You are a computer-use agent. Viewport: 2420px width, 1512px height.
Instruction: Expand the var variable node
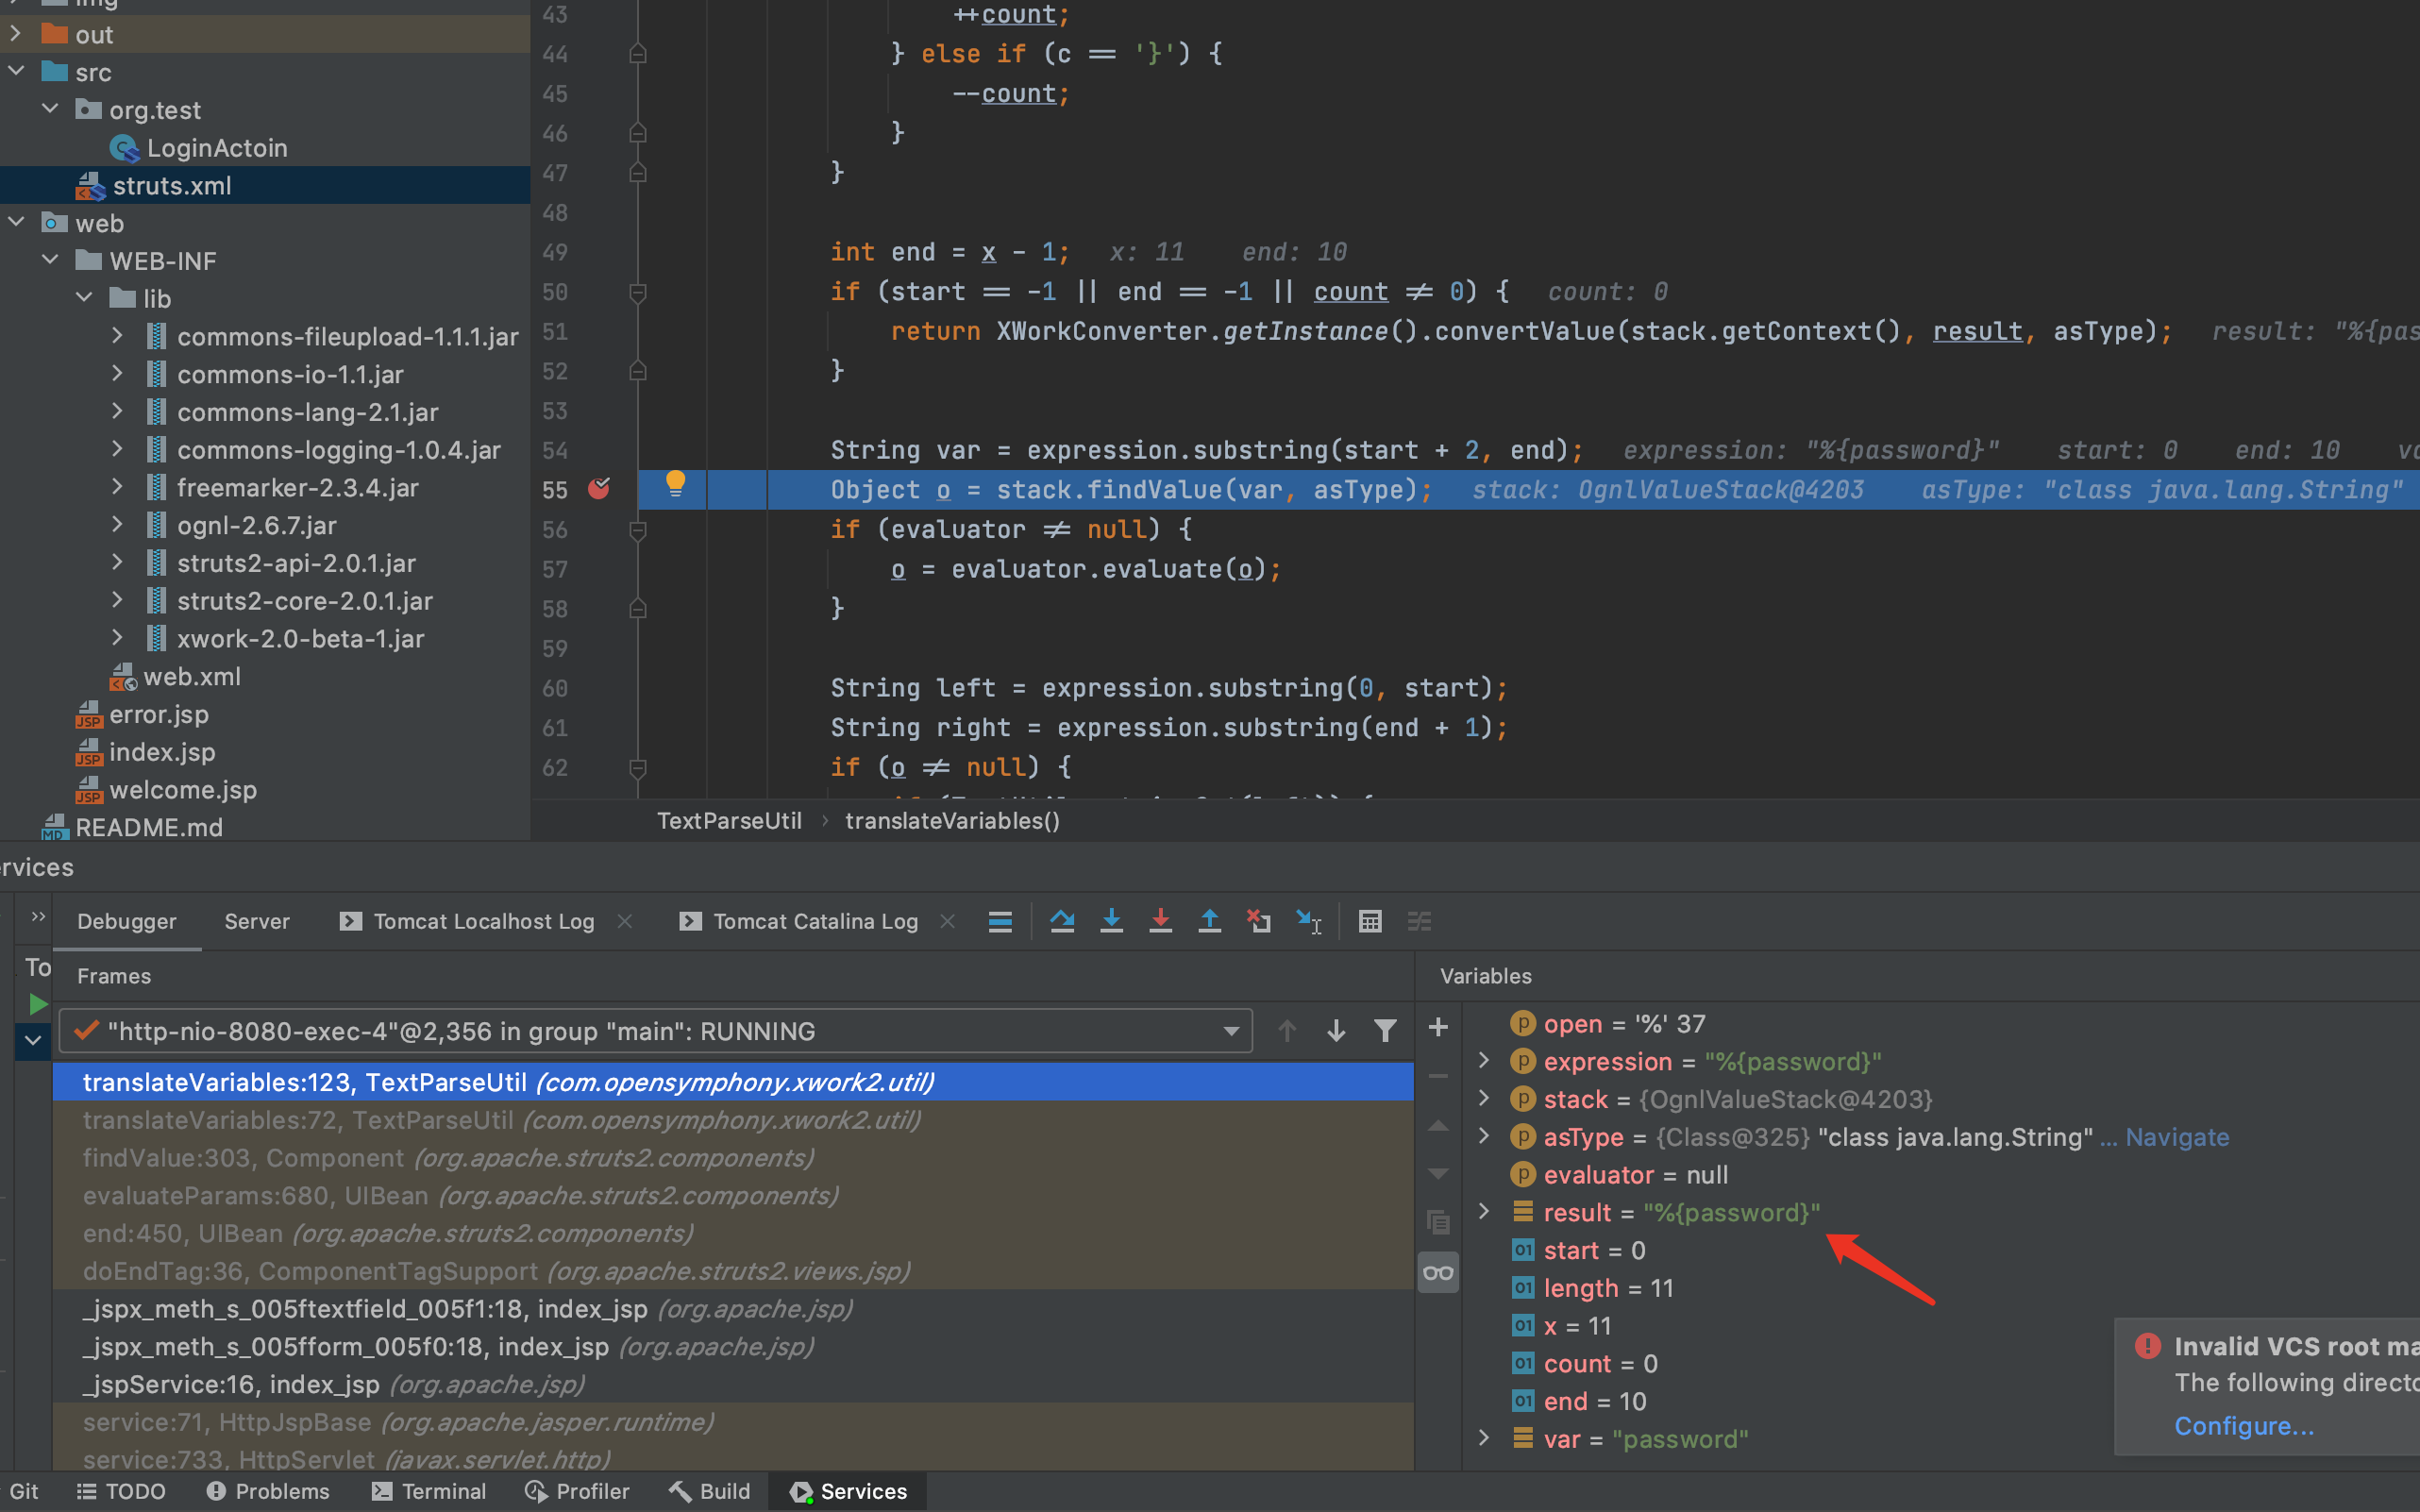(x=1484, y=1439)
